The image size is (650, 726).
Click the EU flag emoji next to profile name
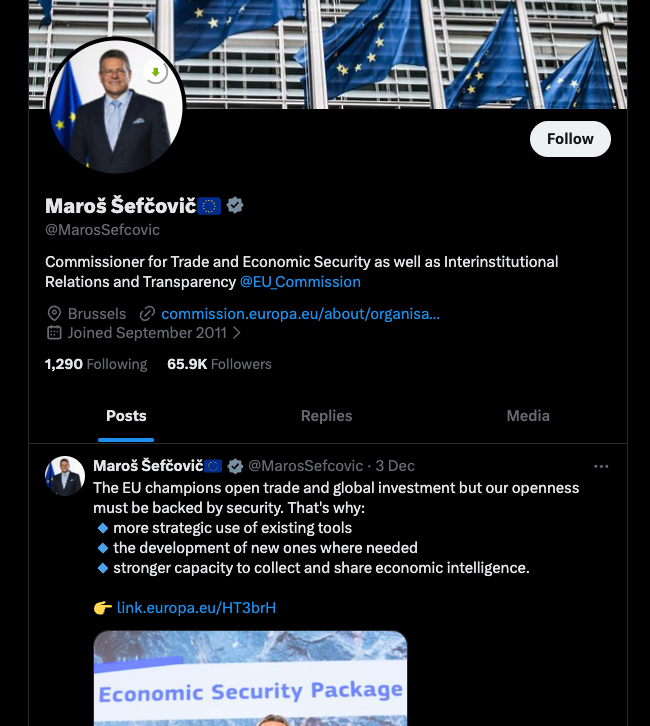click(209, 206)
